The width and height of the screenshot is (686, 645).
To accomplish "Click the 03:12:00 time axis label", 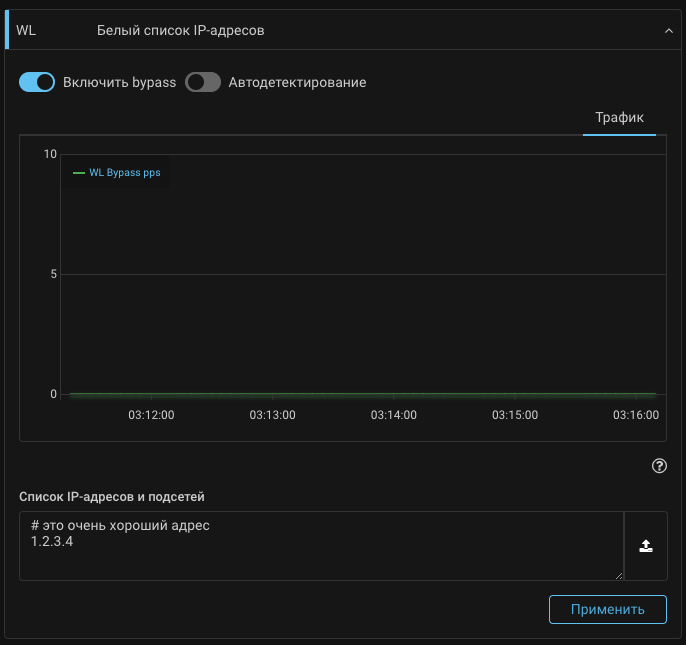I will coord(152,414).
